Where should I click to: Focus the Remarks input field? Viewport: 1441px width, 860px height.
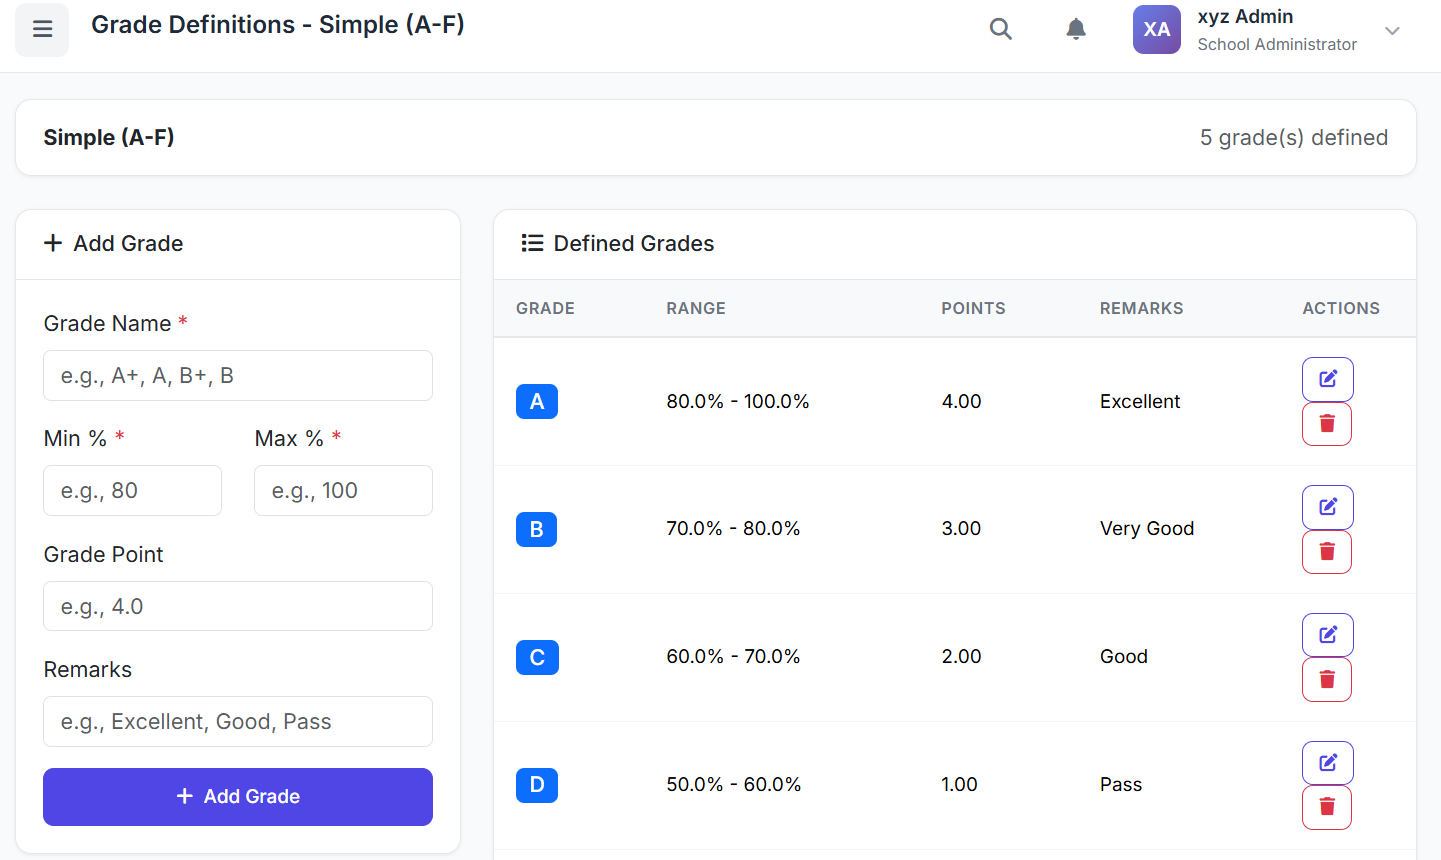click(x=237, y=721)
